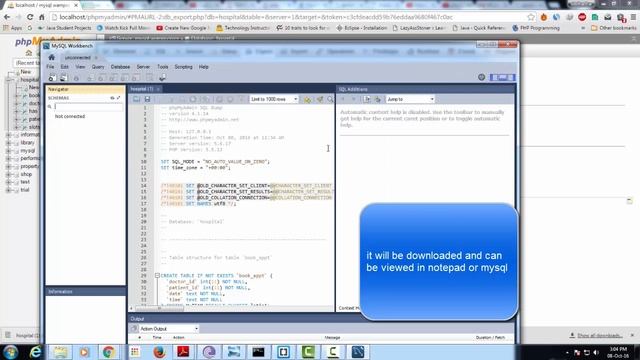Open the Query menu
The image size is (640, 360).
98,67
